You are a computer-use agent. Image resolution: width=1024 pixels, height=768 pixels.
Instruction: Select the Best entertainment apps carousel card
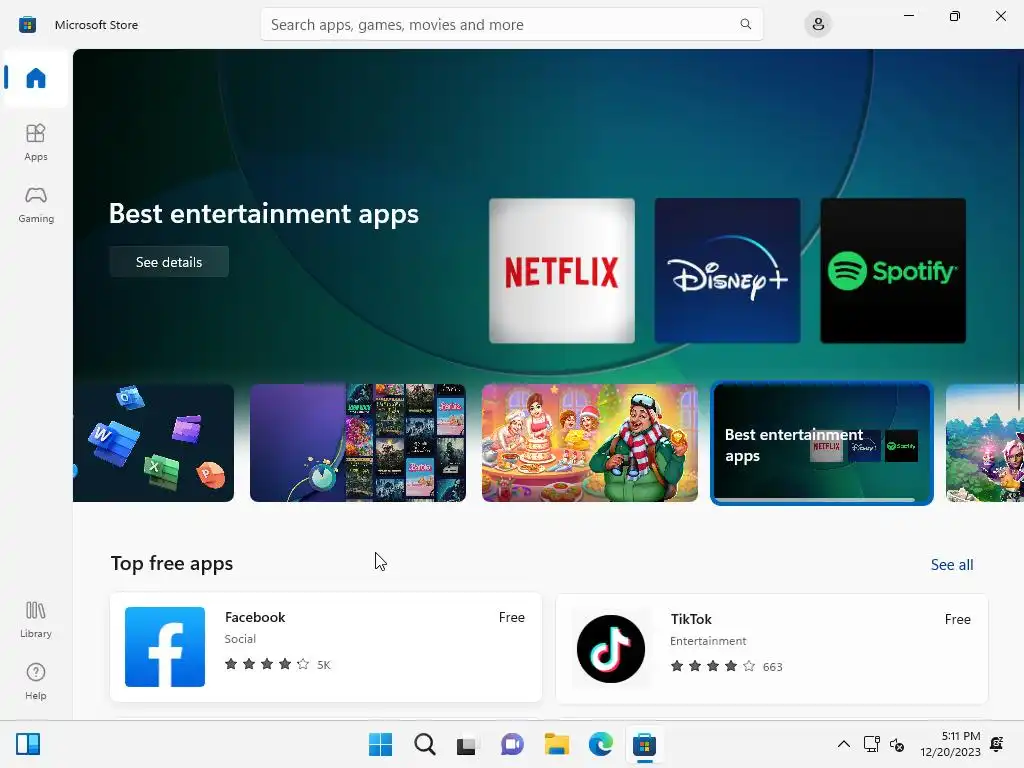click(x=822, y=443)
